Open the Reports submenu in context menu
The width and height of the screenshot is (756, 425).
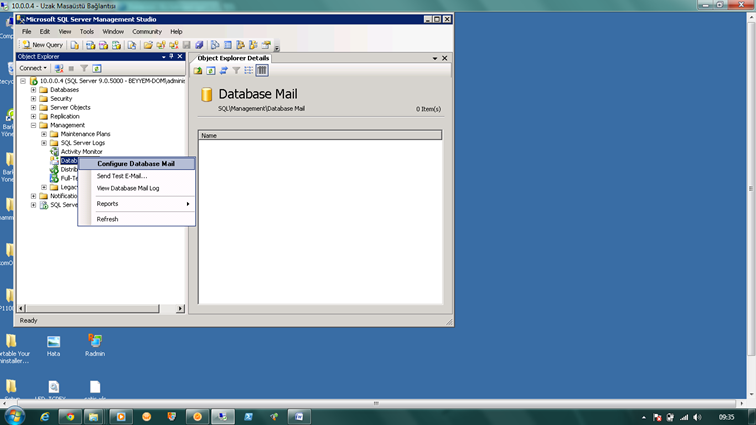[136, 204]
